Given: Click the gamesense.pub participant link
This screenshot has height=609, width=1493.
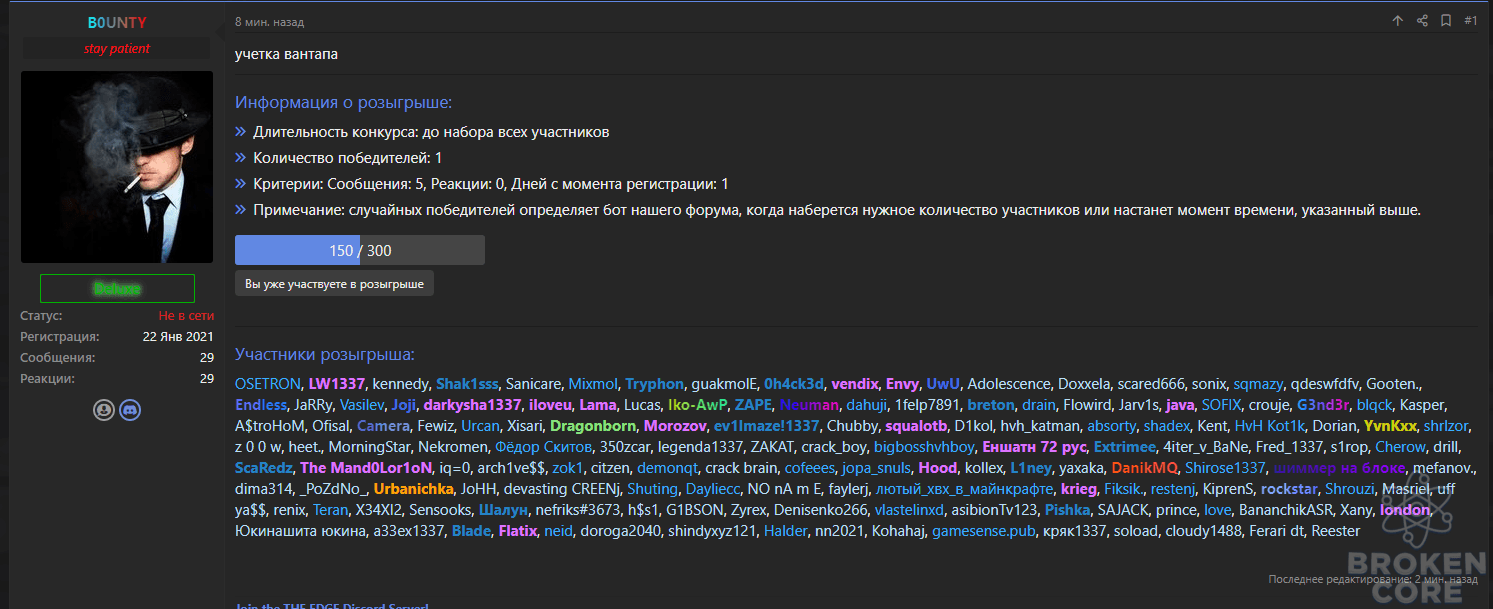Looking at the screenshot, I should tap(984, 531).
